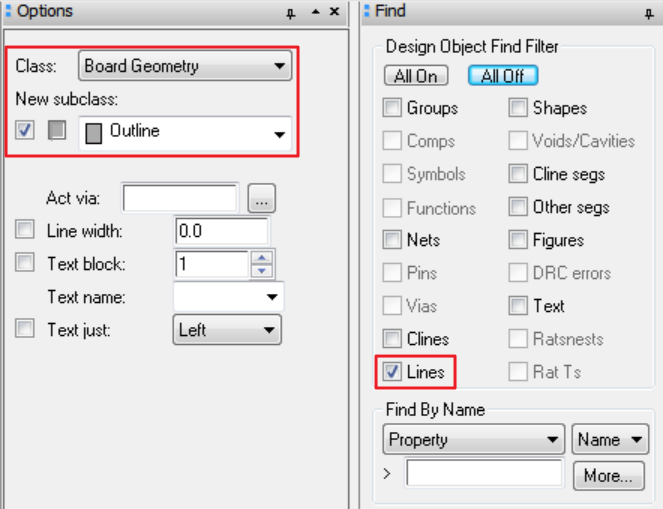Viewport: 663px width, 509px height.
Task: Click the All On button
Action: coord(416,76)
